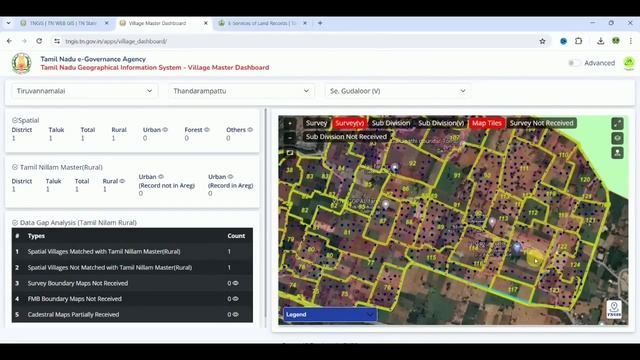640x360 pixels.
Task: Toggle the Advanced switch
Action: point(574,63)
